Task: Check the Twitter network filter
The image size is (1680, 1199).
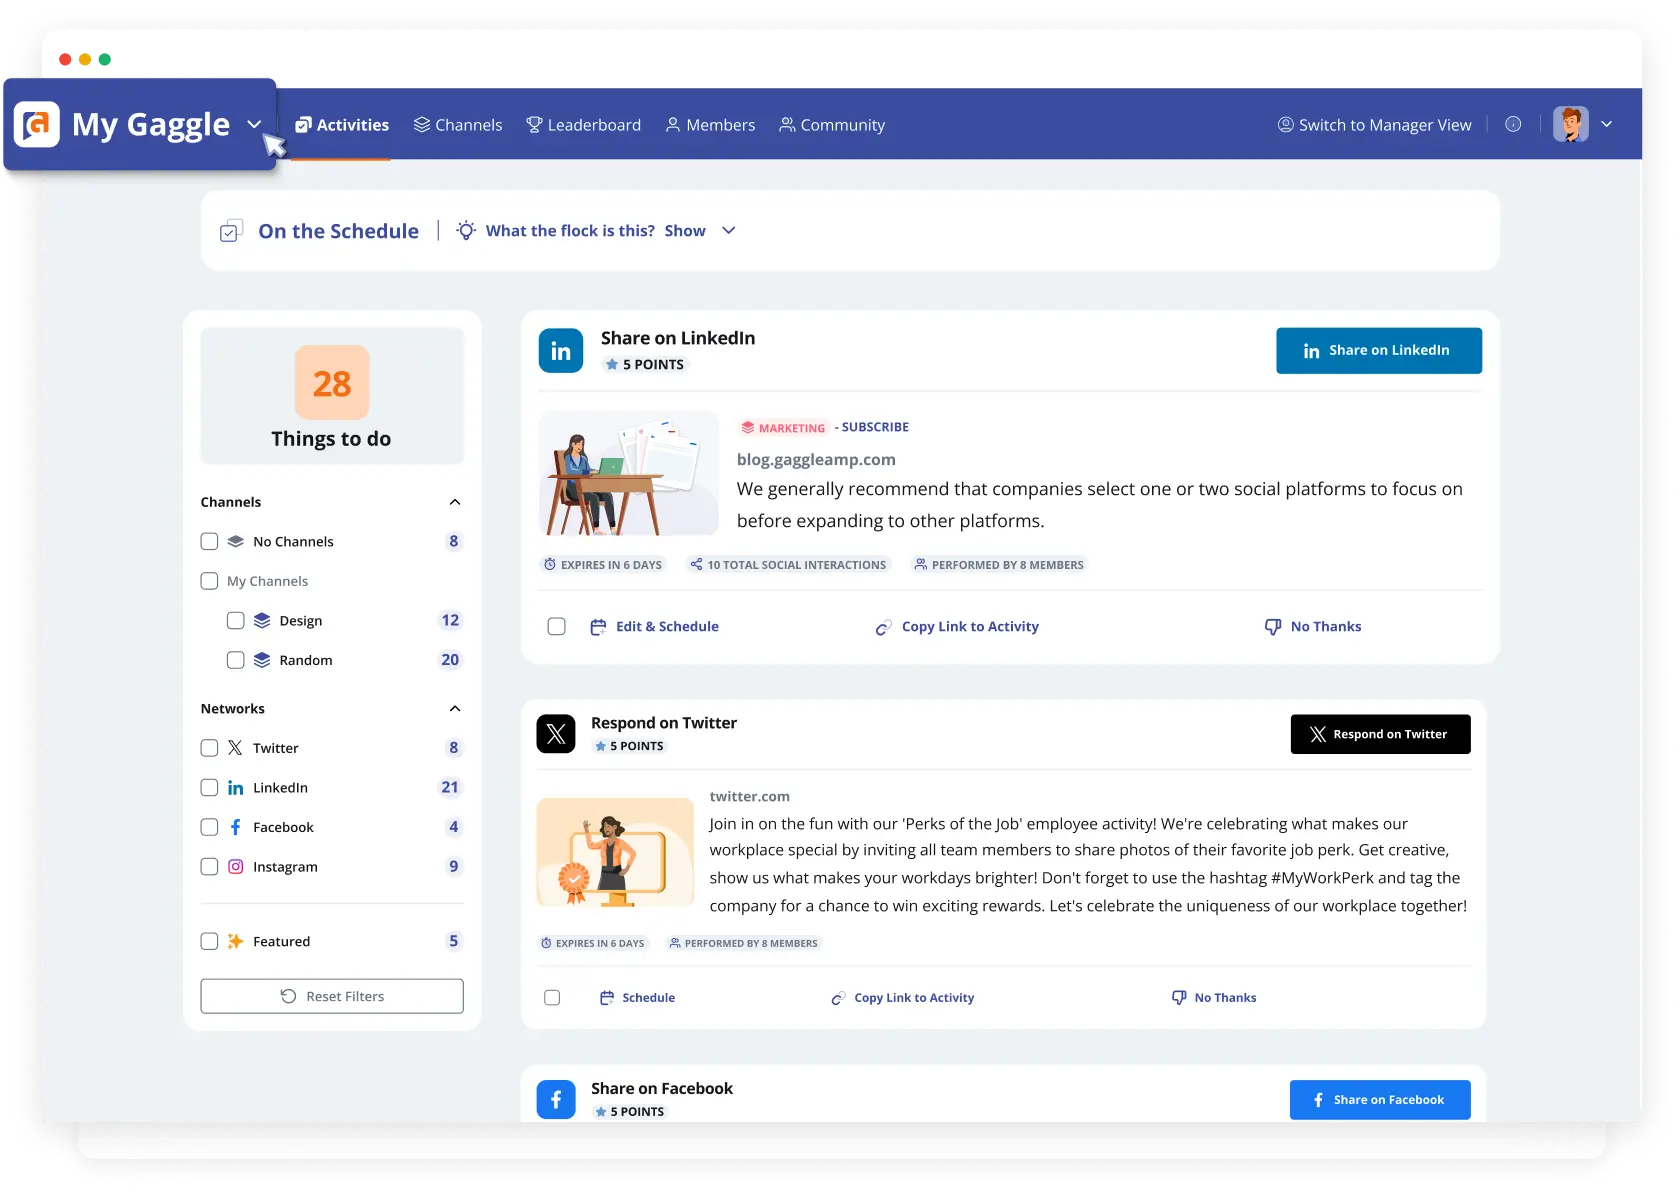Action: point(209,748)
